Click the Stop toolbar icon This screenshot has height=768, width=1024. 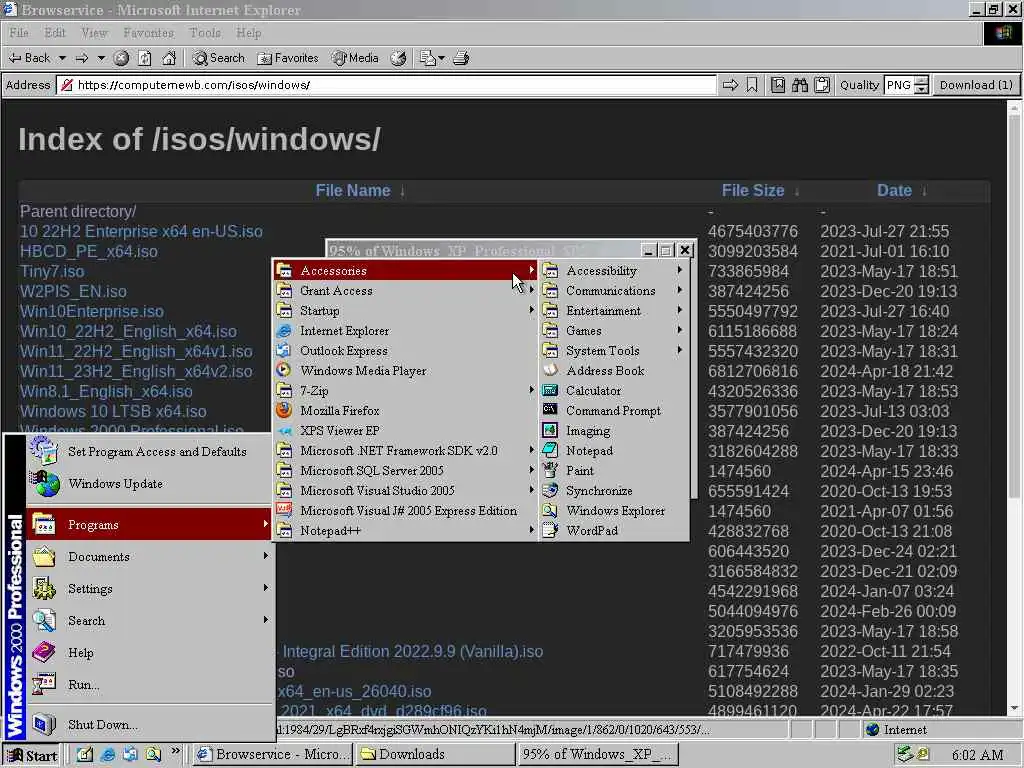point(121,58)
